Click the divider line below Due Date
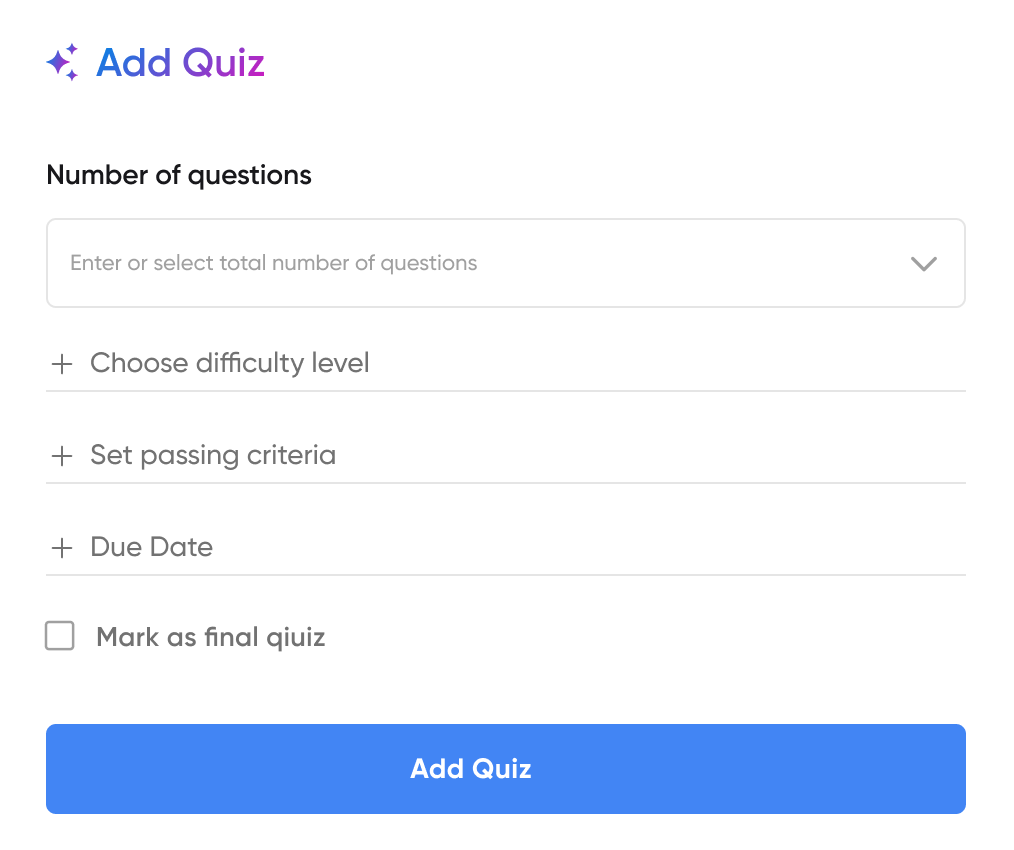The height and width of the screenshot is (850, 1014). pyautogui.click(x=505, y=575)
